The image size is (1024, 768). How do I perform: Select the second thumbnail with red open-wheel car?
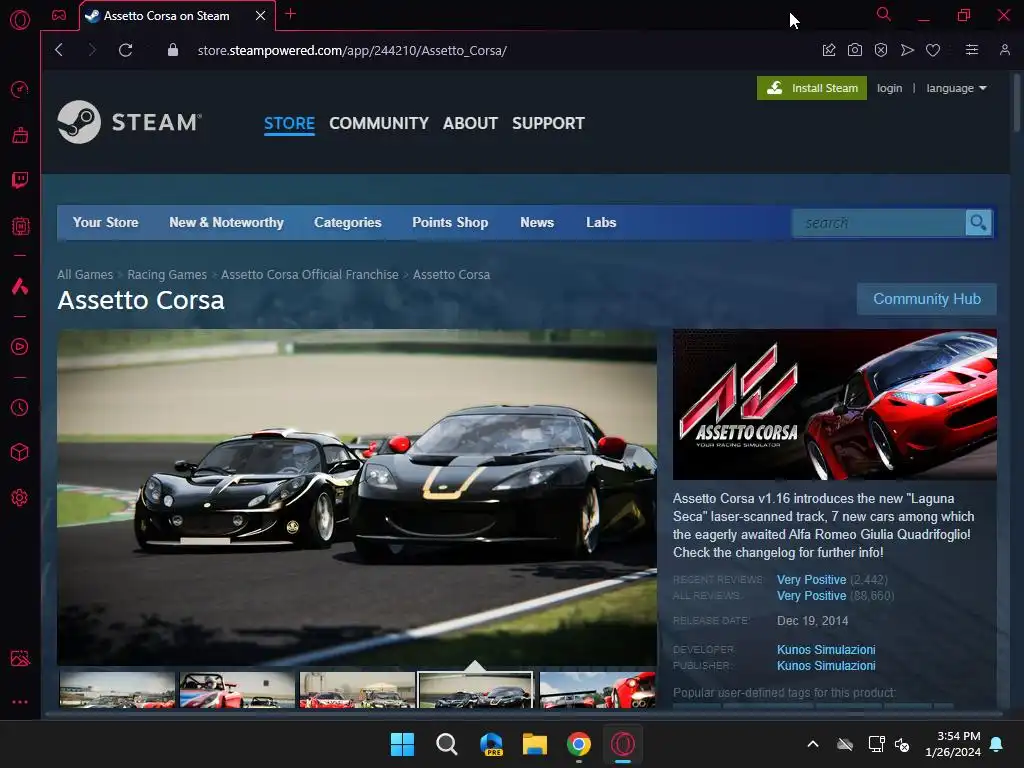[237, 690]
